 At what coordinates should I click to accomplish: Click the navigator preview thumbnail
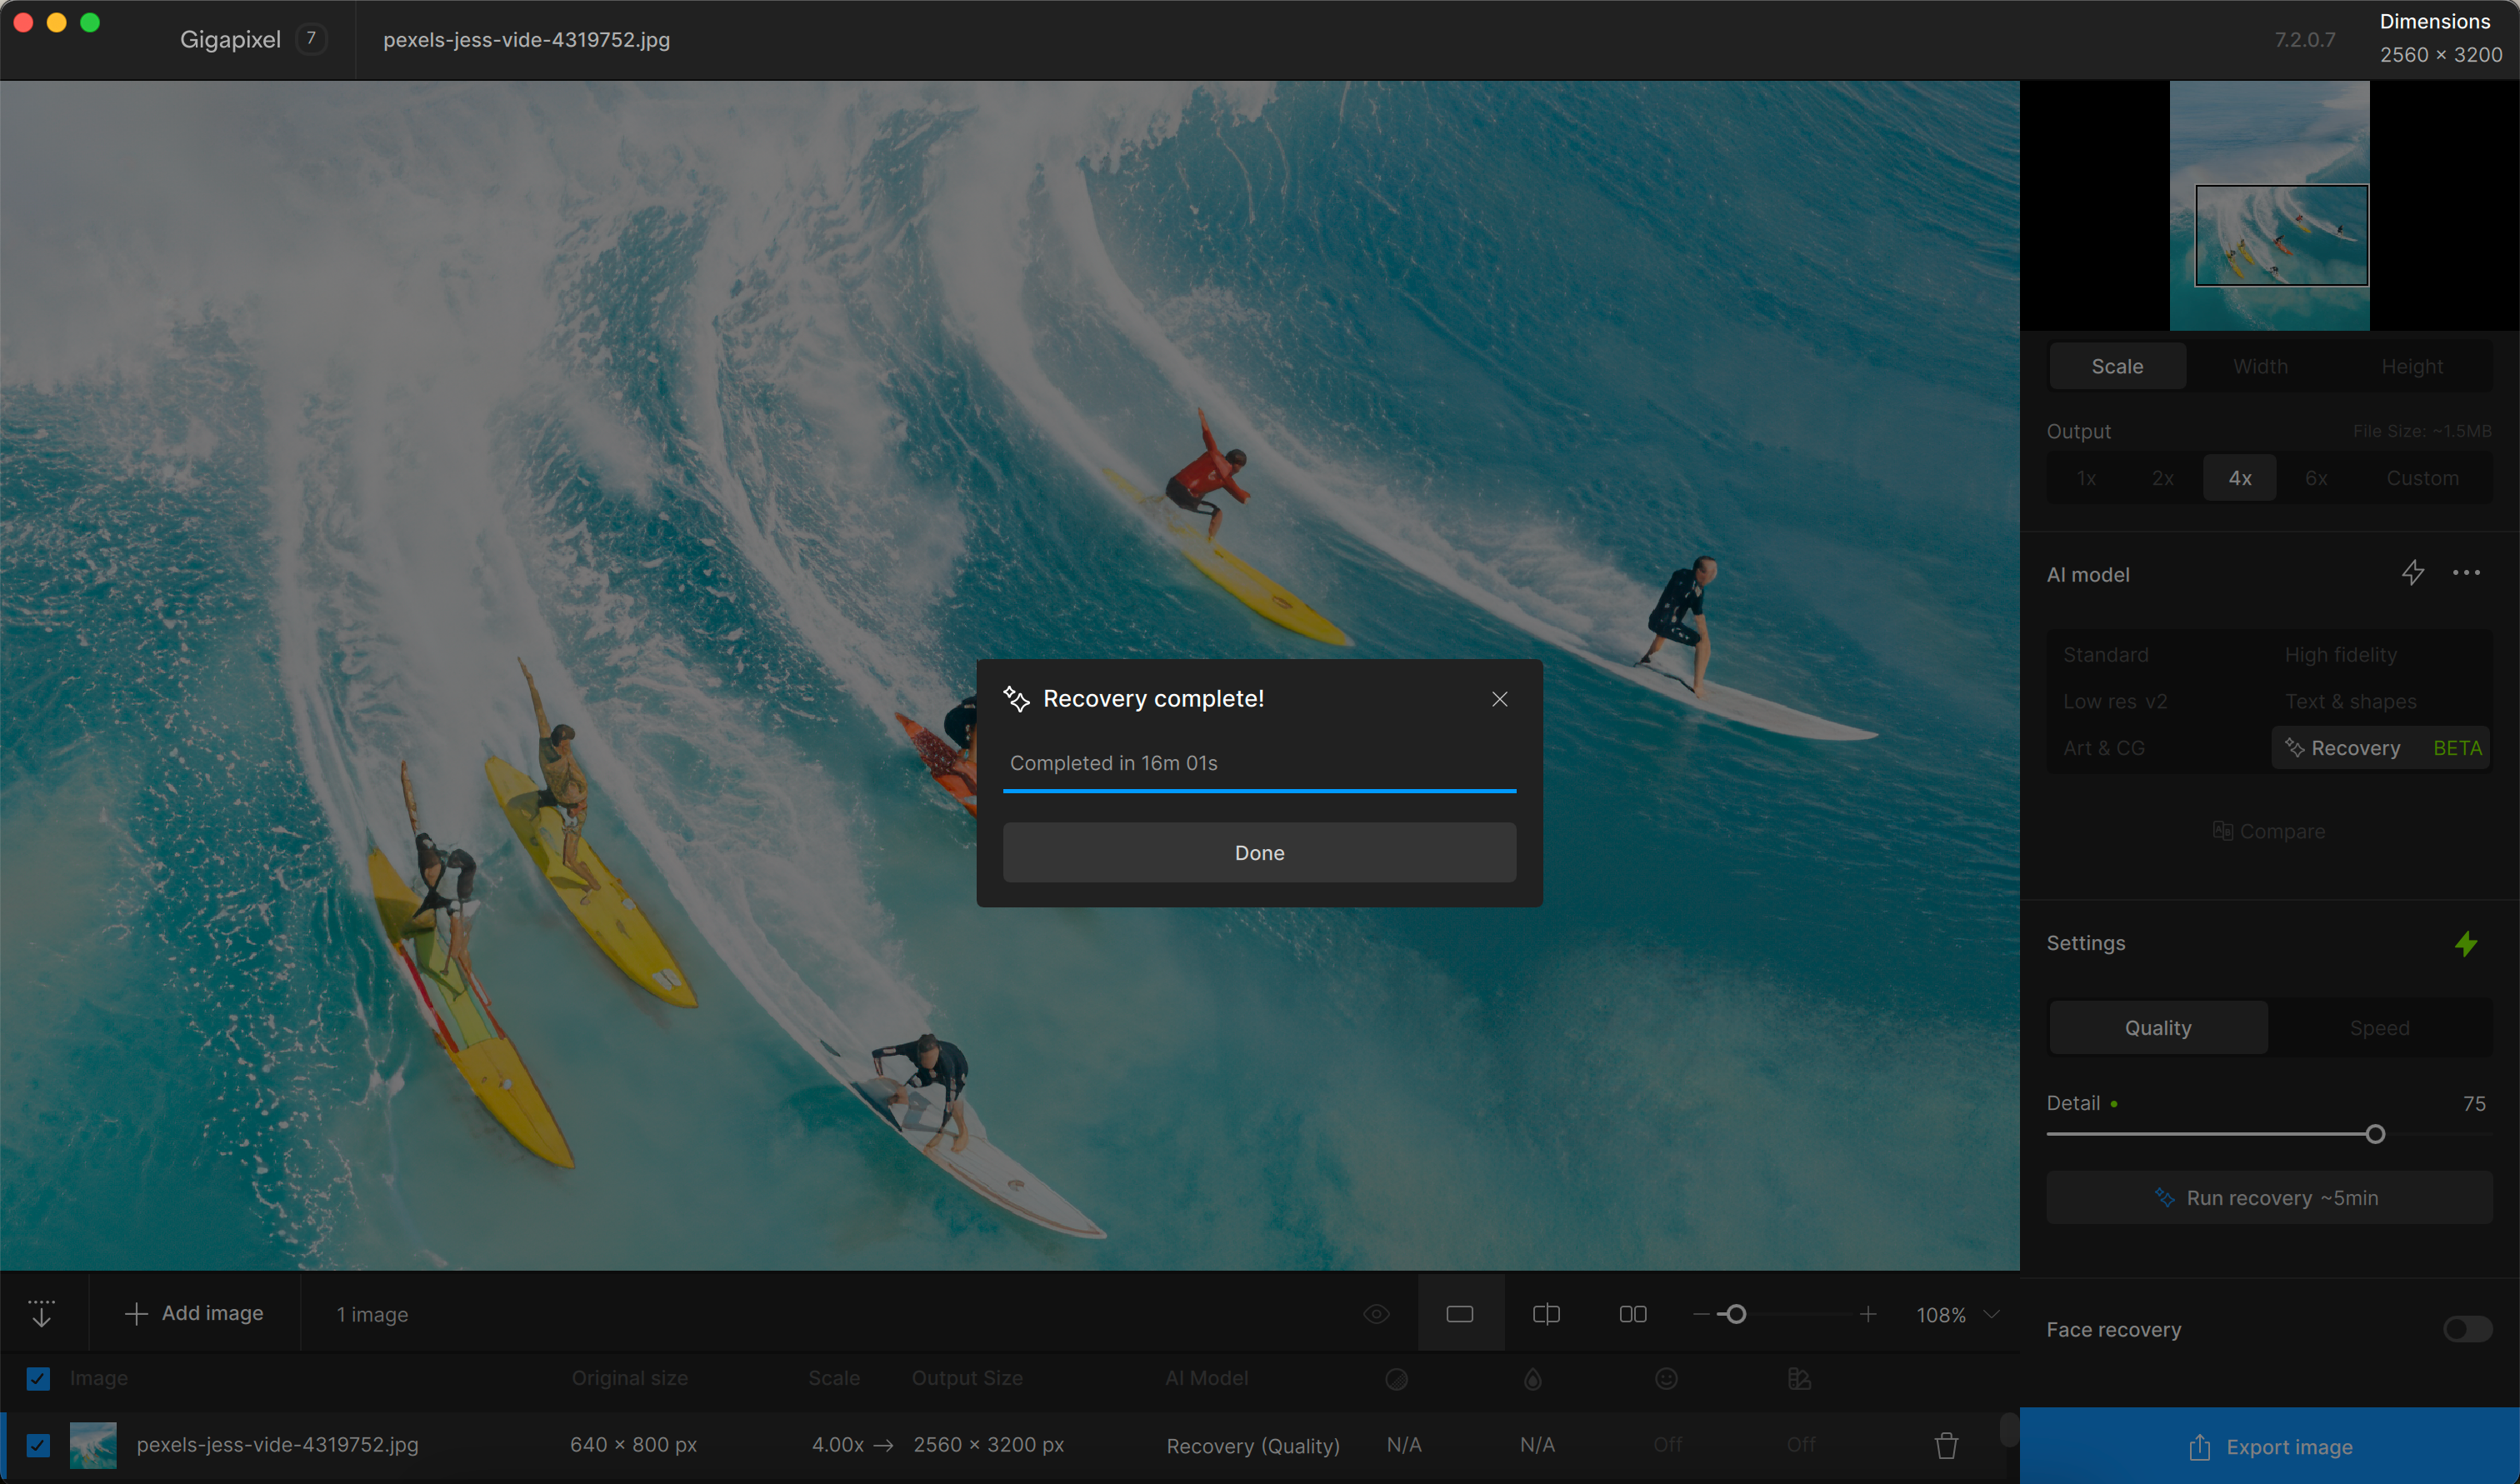pyautogui.click(x=2269, y=206)
